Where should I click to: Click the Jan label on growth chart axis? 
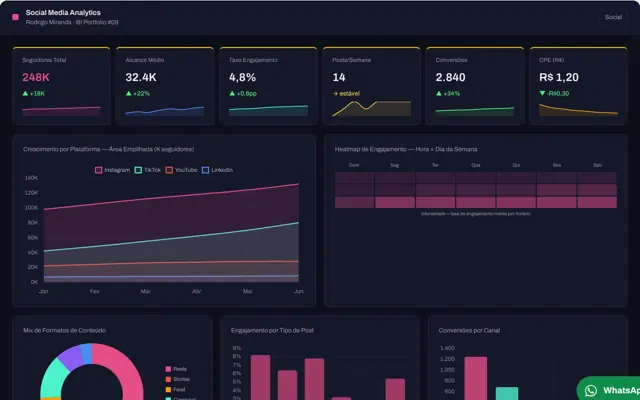(43, 291)
